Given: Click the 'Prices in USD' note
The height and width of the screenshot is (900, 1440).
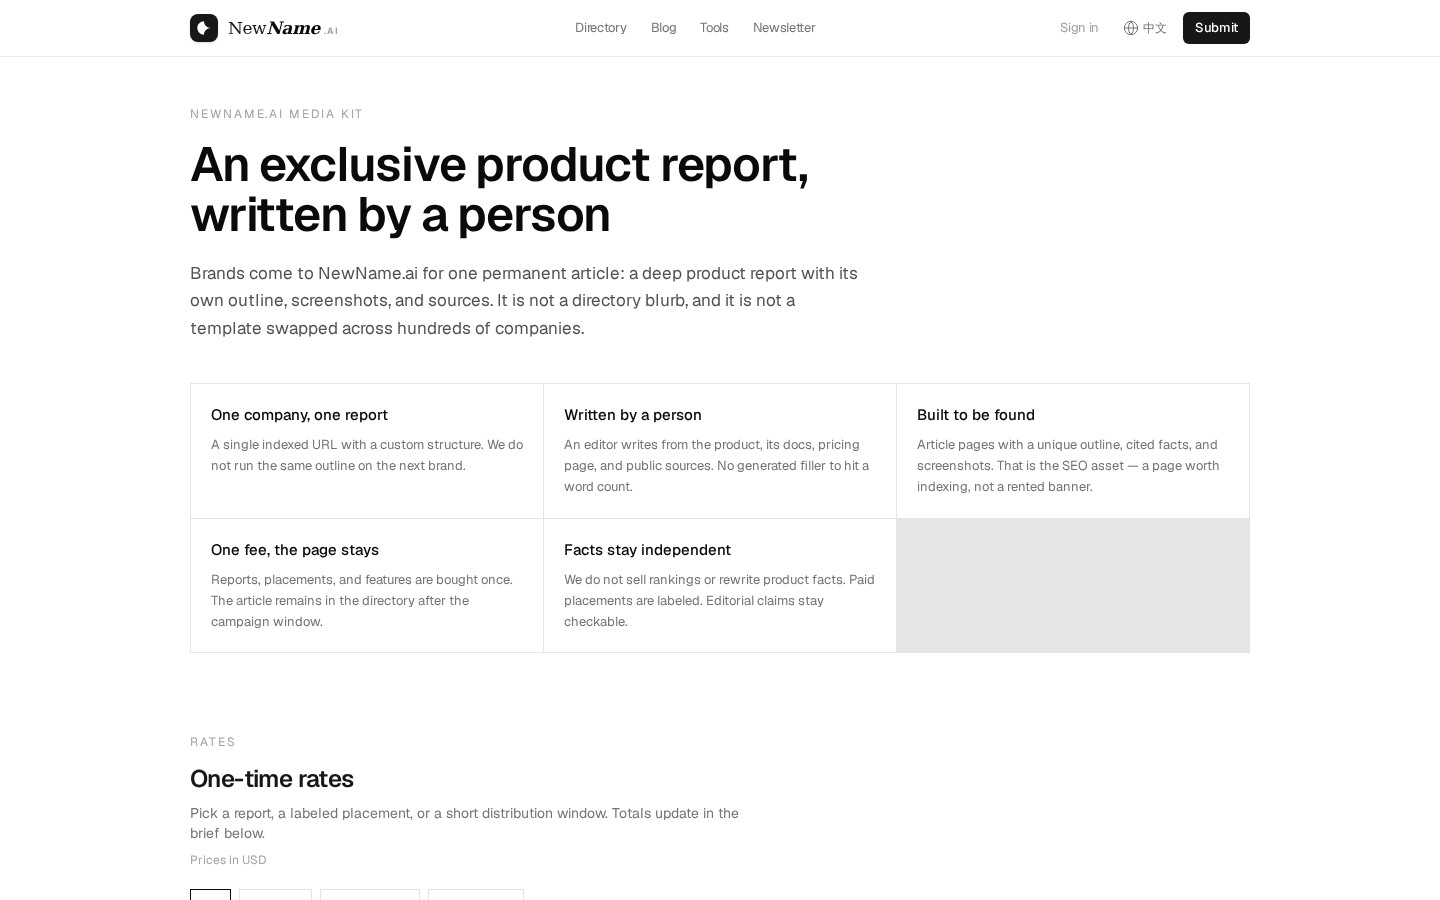Looking at the screenshot, I should click(228, 860).
